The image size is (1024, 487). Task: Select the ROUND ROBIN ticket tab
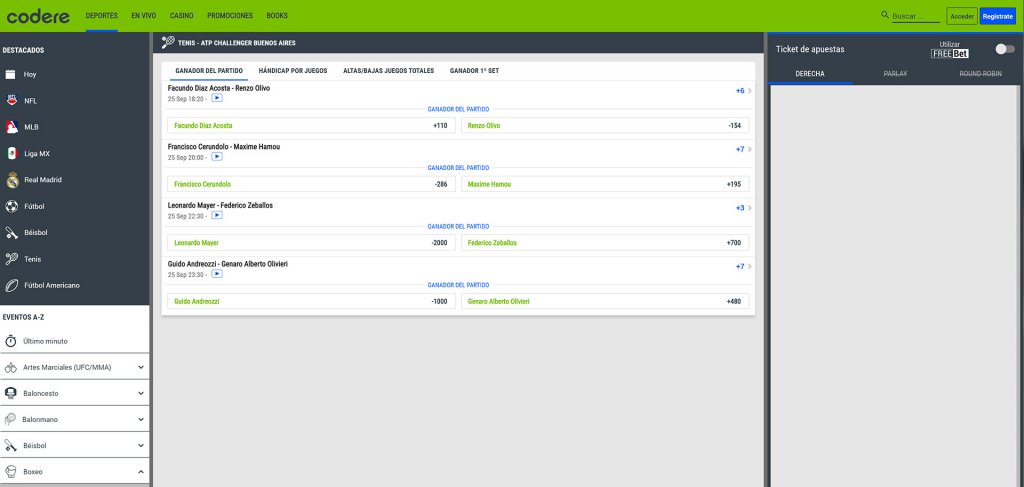click(x=980, y=74)
